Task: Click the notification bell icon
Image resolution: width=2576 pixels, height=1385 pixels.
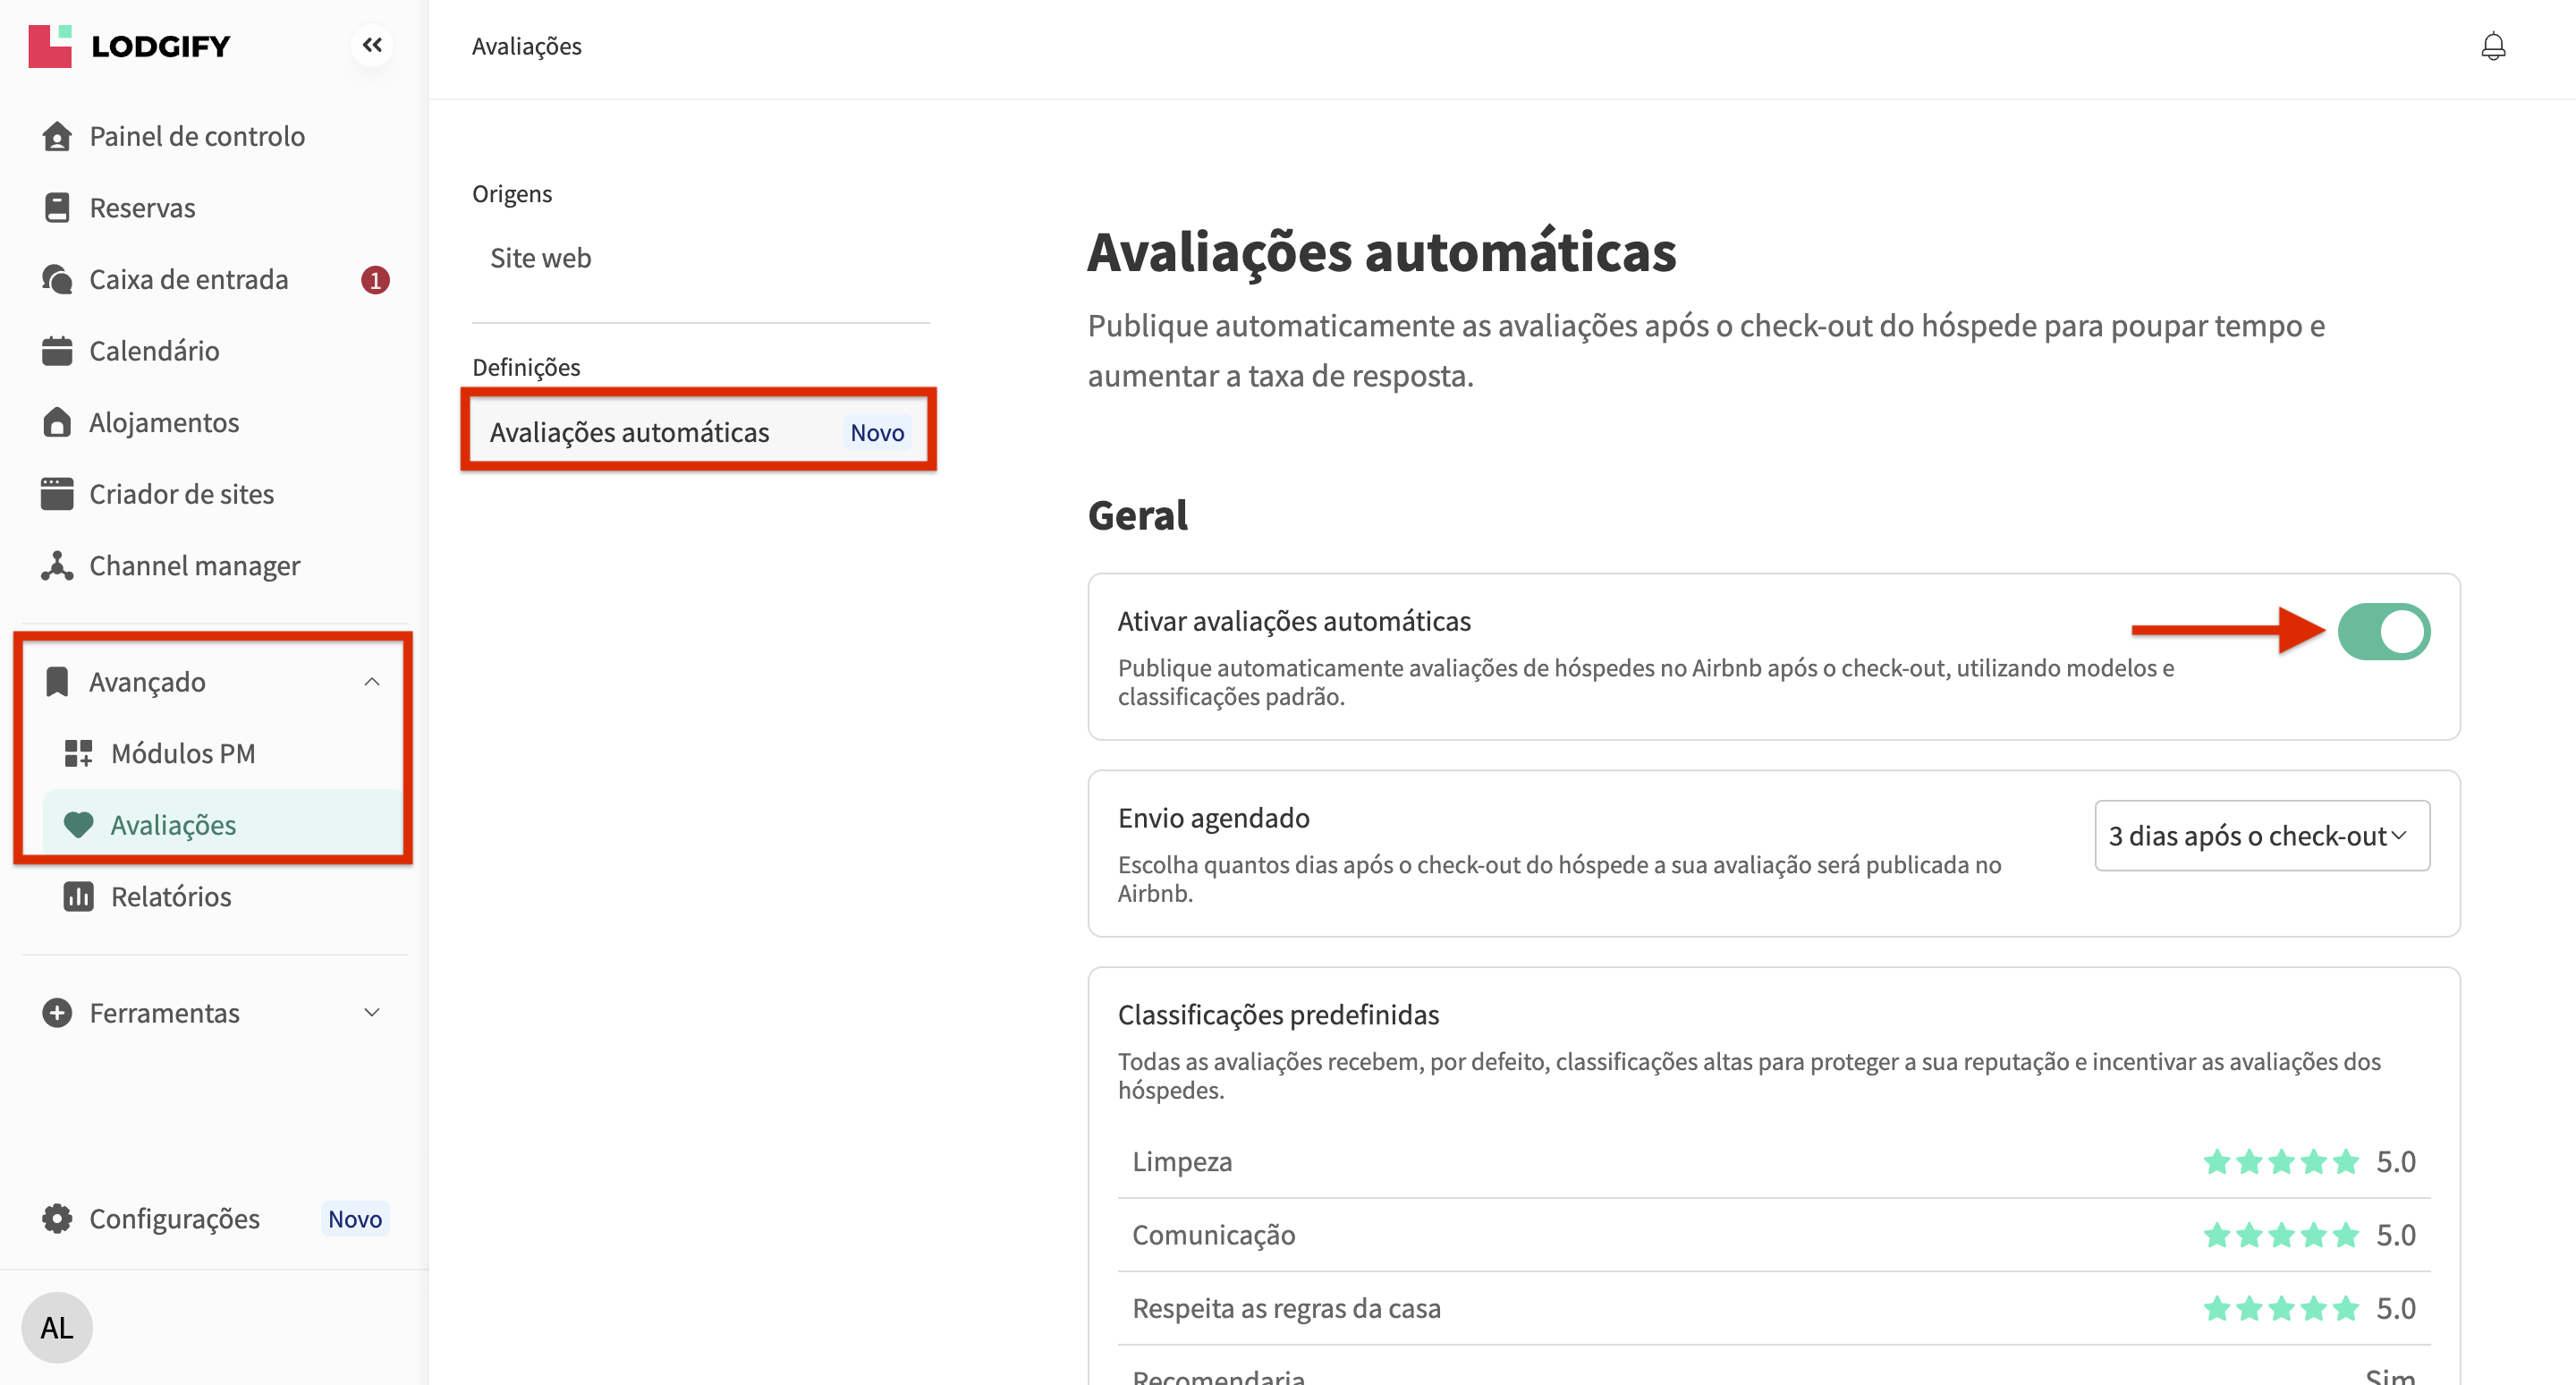Action: [x=2492, y=46]
